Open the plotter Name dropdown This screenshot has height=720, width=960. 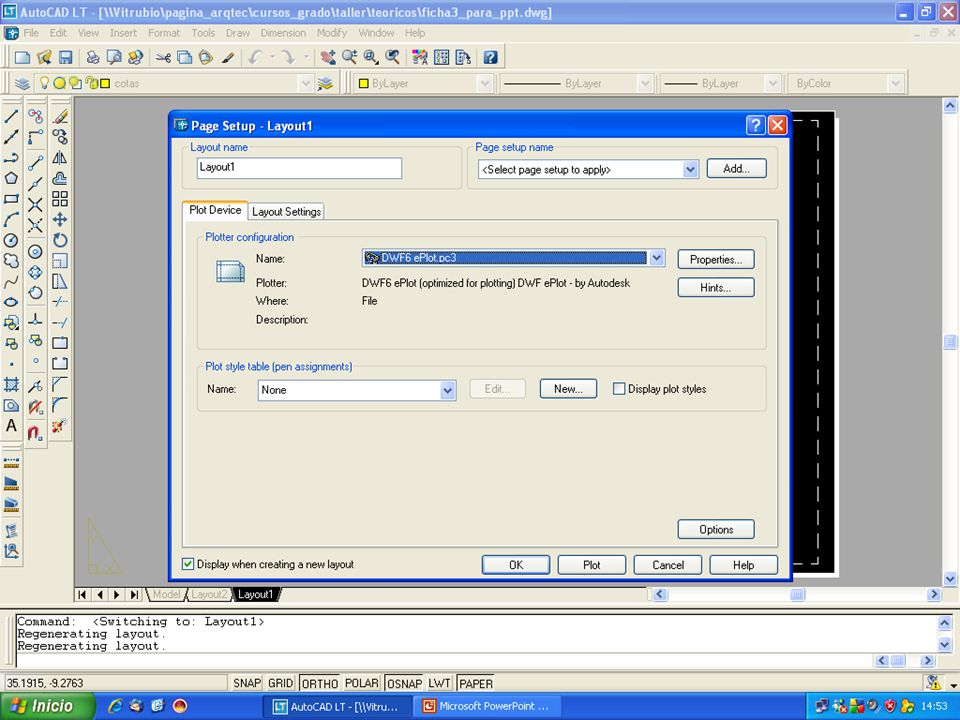point(656,258)
